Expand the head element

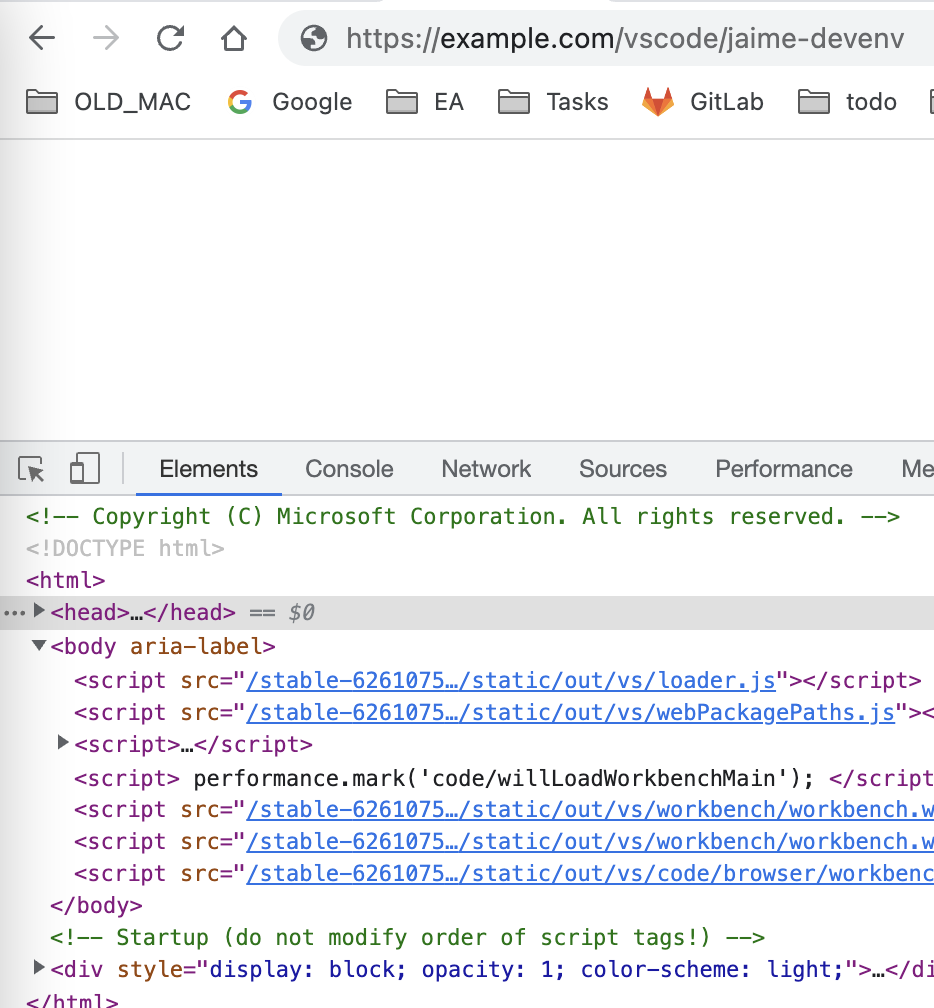[x=38, y=611]
